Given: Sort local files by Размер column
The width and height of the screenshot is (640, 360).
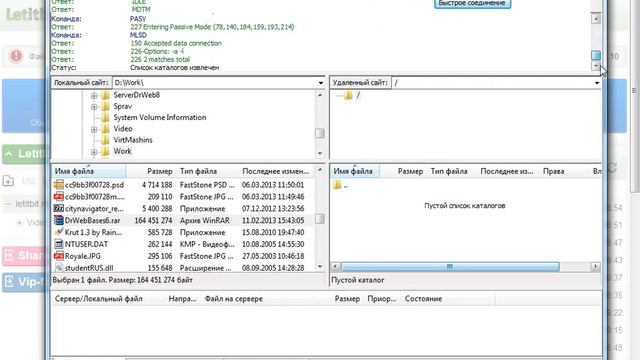Looking at the screenshot, I should coord(151,171).
